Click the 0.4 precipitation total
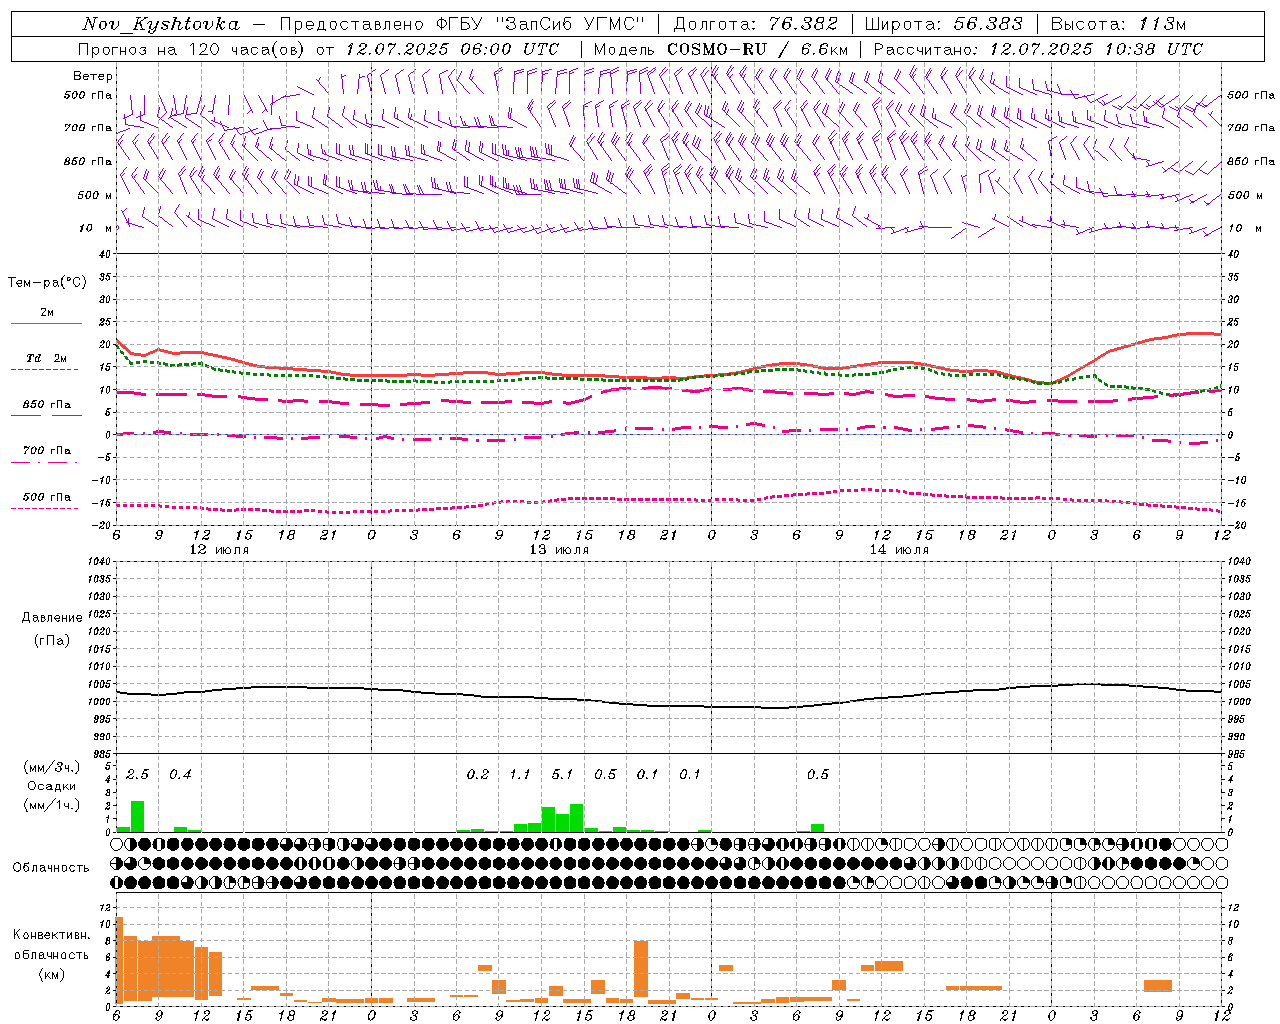The image size is (1280, 1024). pyautogui.click(x=179, y=774)
